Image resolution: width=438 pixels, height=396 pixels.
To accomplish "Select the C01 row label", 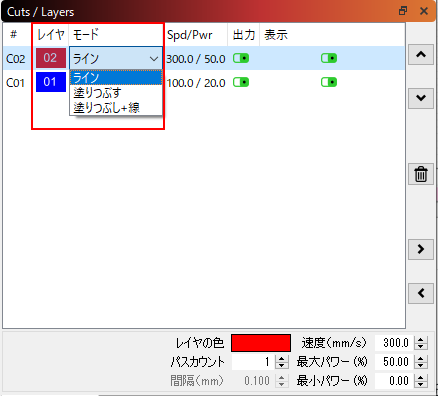I will click(16, 83).
